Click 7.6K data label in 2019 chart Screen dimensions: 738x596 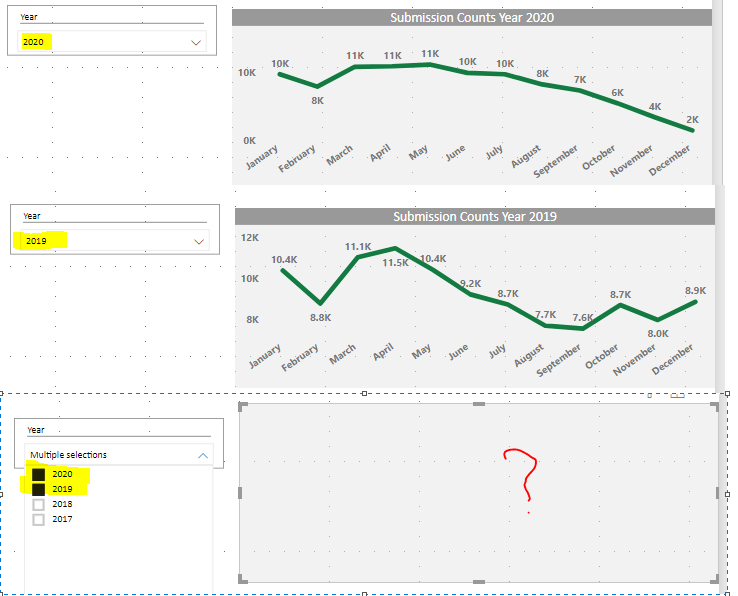pyautogui.click(x=583, y=318)
